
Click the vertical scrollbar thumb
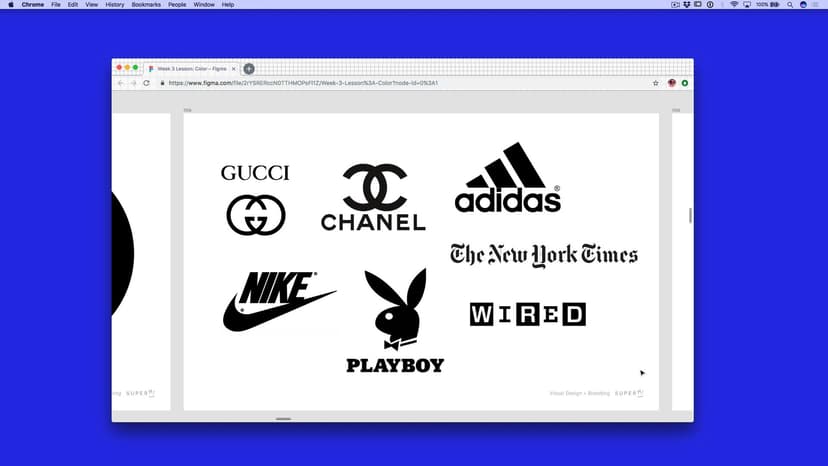690,216
